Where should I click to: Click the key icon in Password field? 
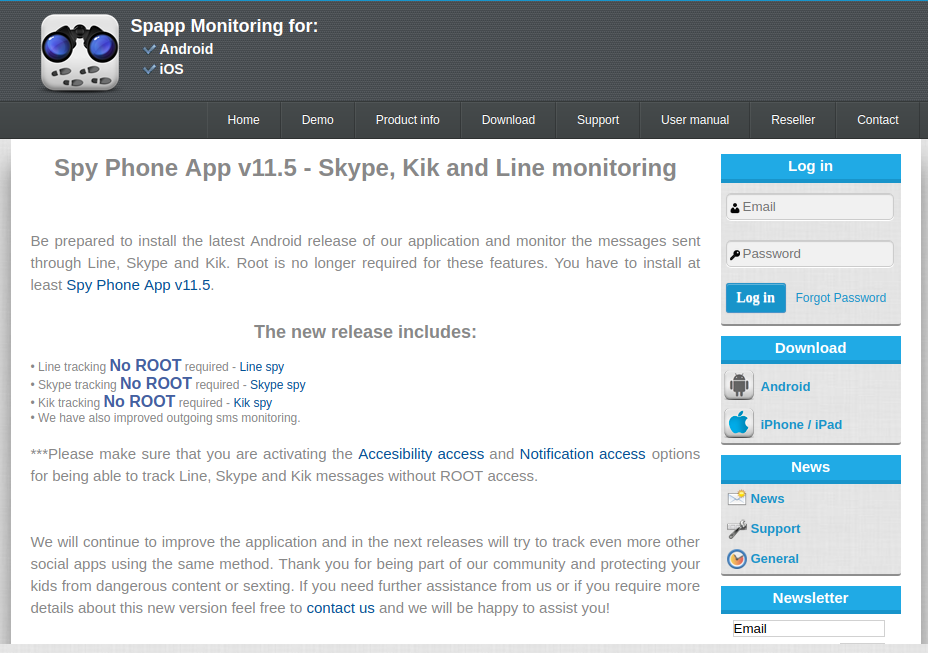tap(735, 255)
